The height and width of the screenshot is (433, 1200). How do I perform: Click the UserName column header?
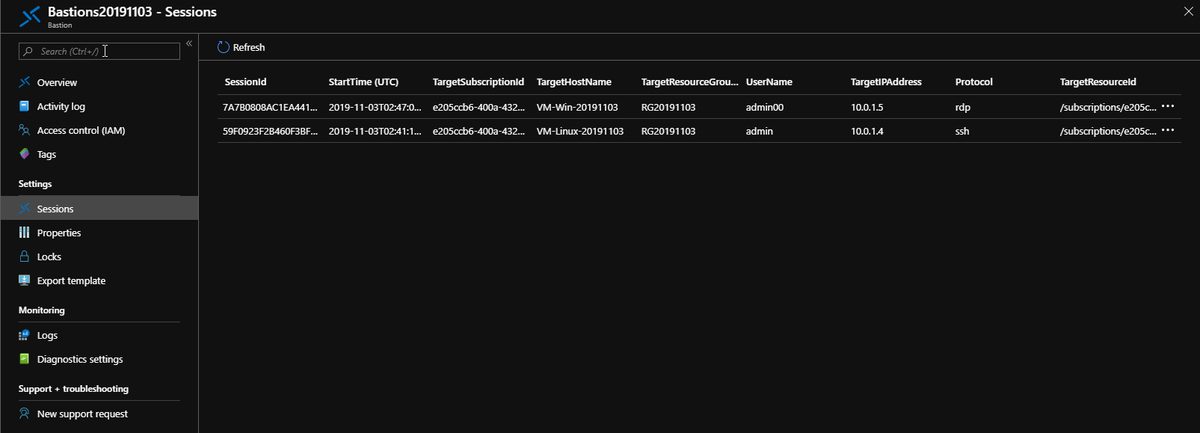(769, 81)
